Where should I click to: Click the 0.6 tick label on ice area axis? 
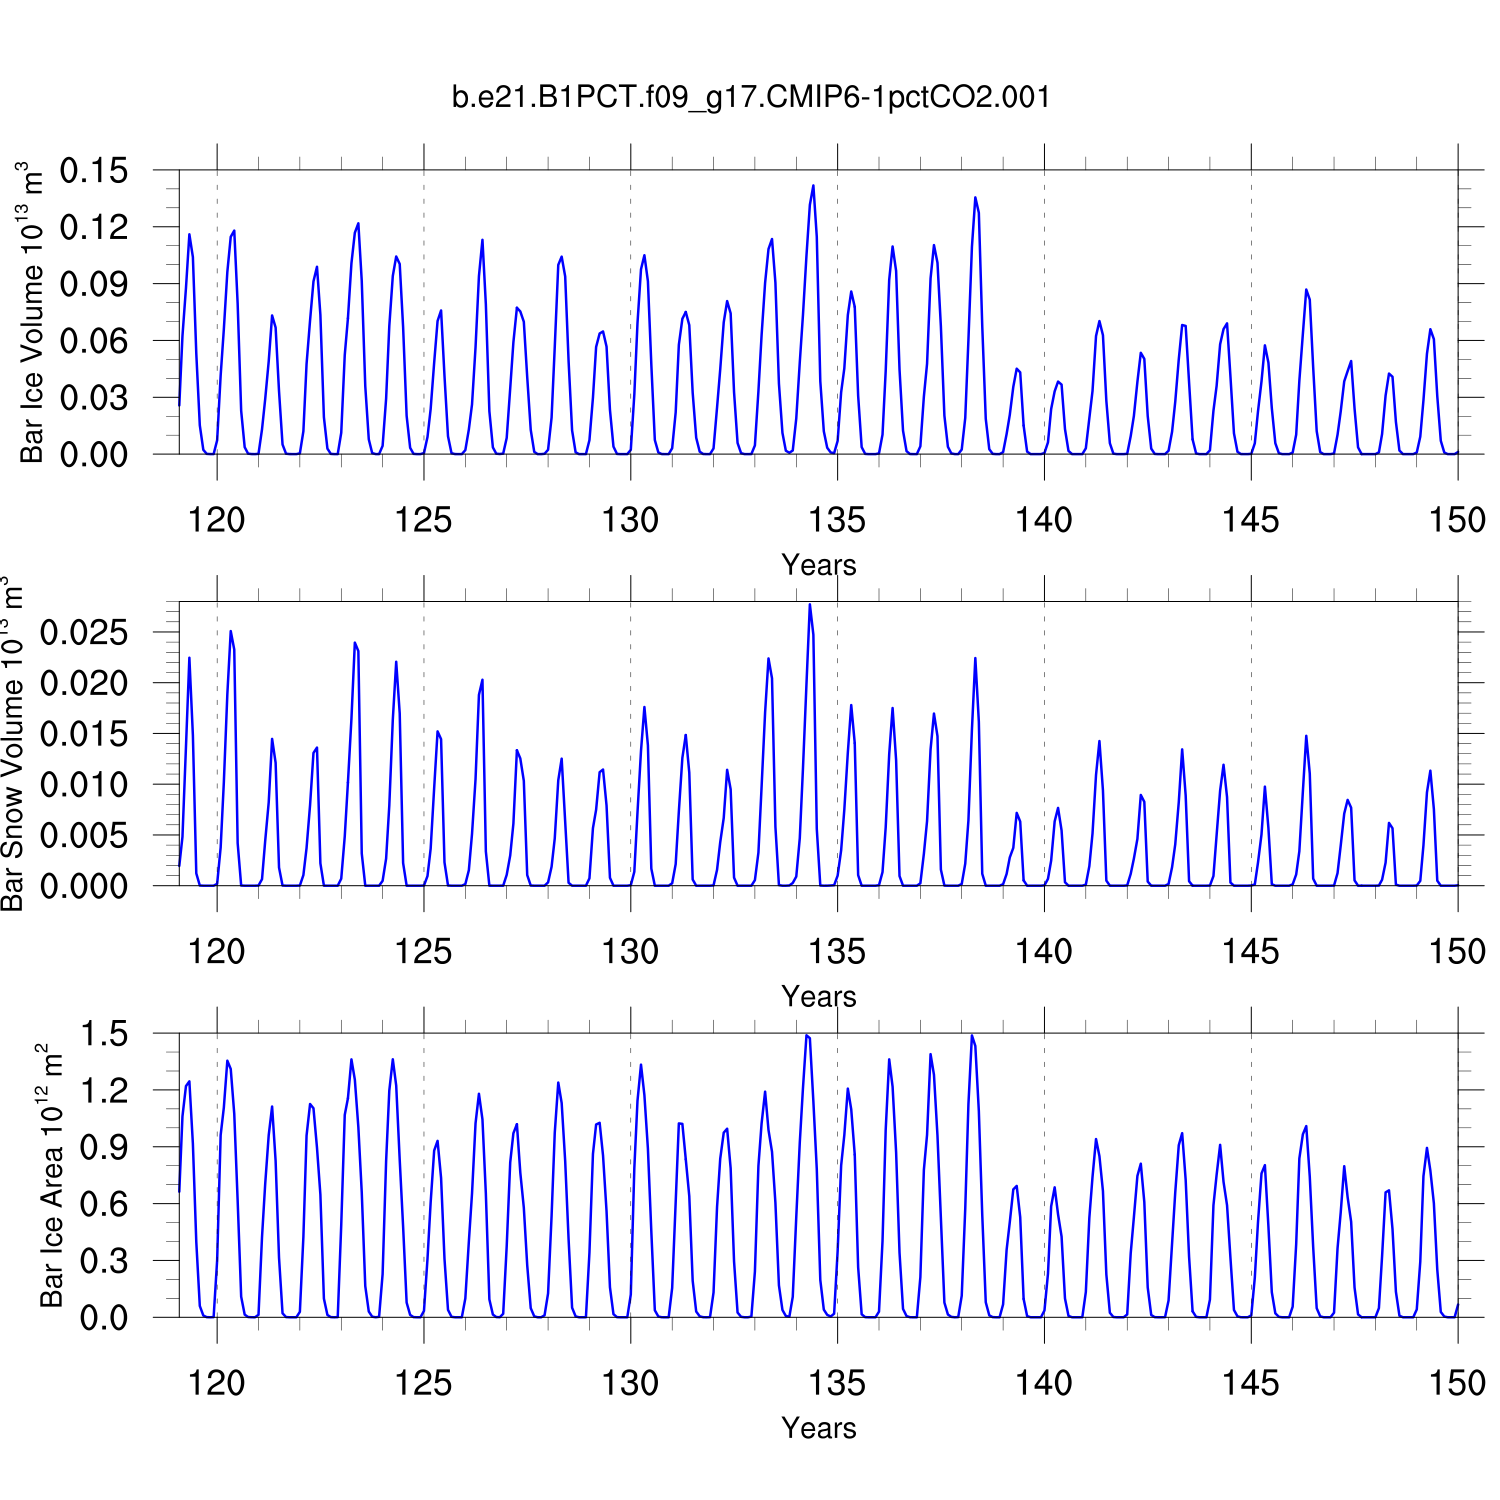point(104,1204)
